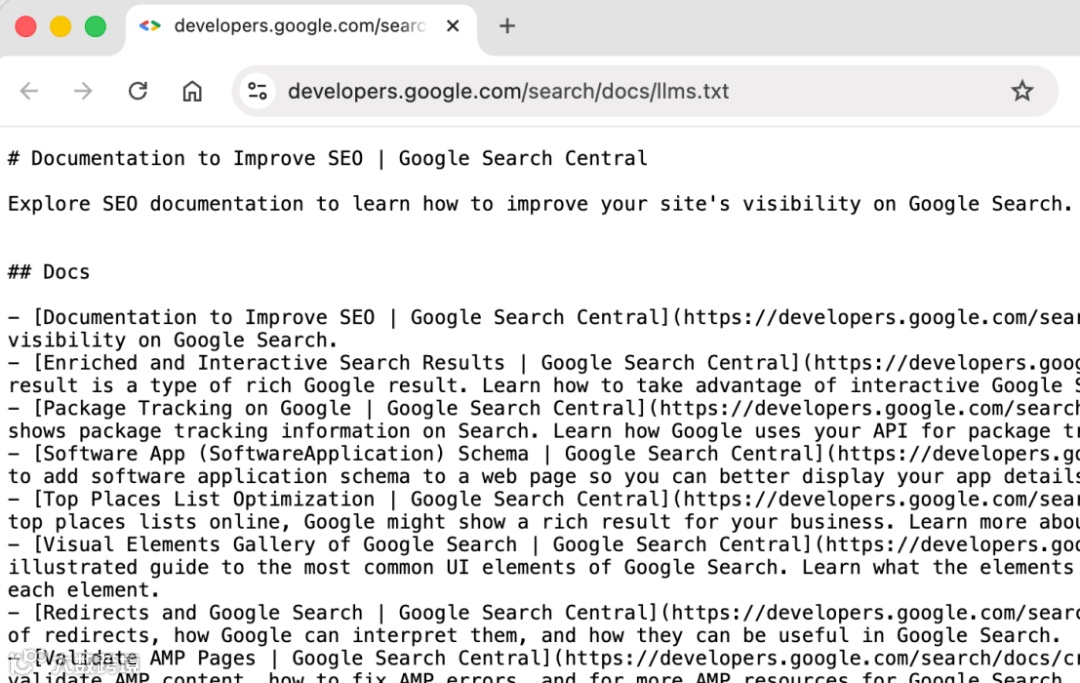Click the Forward navigation arrow
The height and width of the screenshot is (683, 1080).
83,91
